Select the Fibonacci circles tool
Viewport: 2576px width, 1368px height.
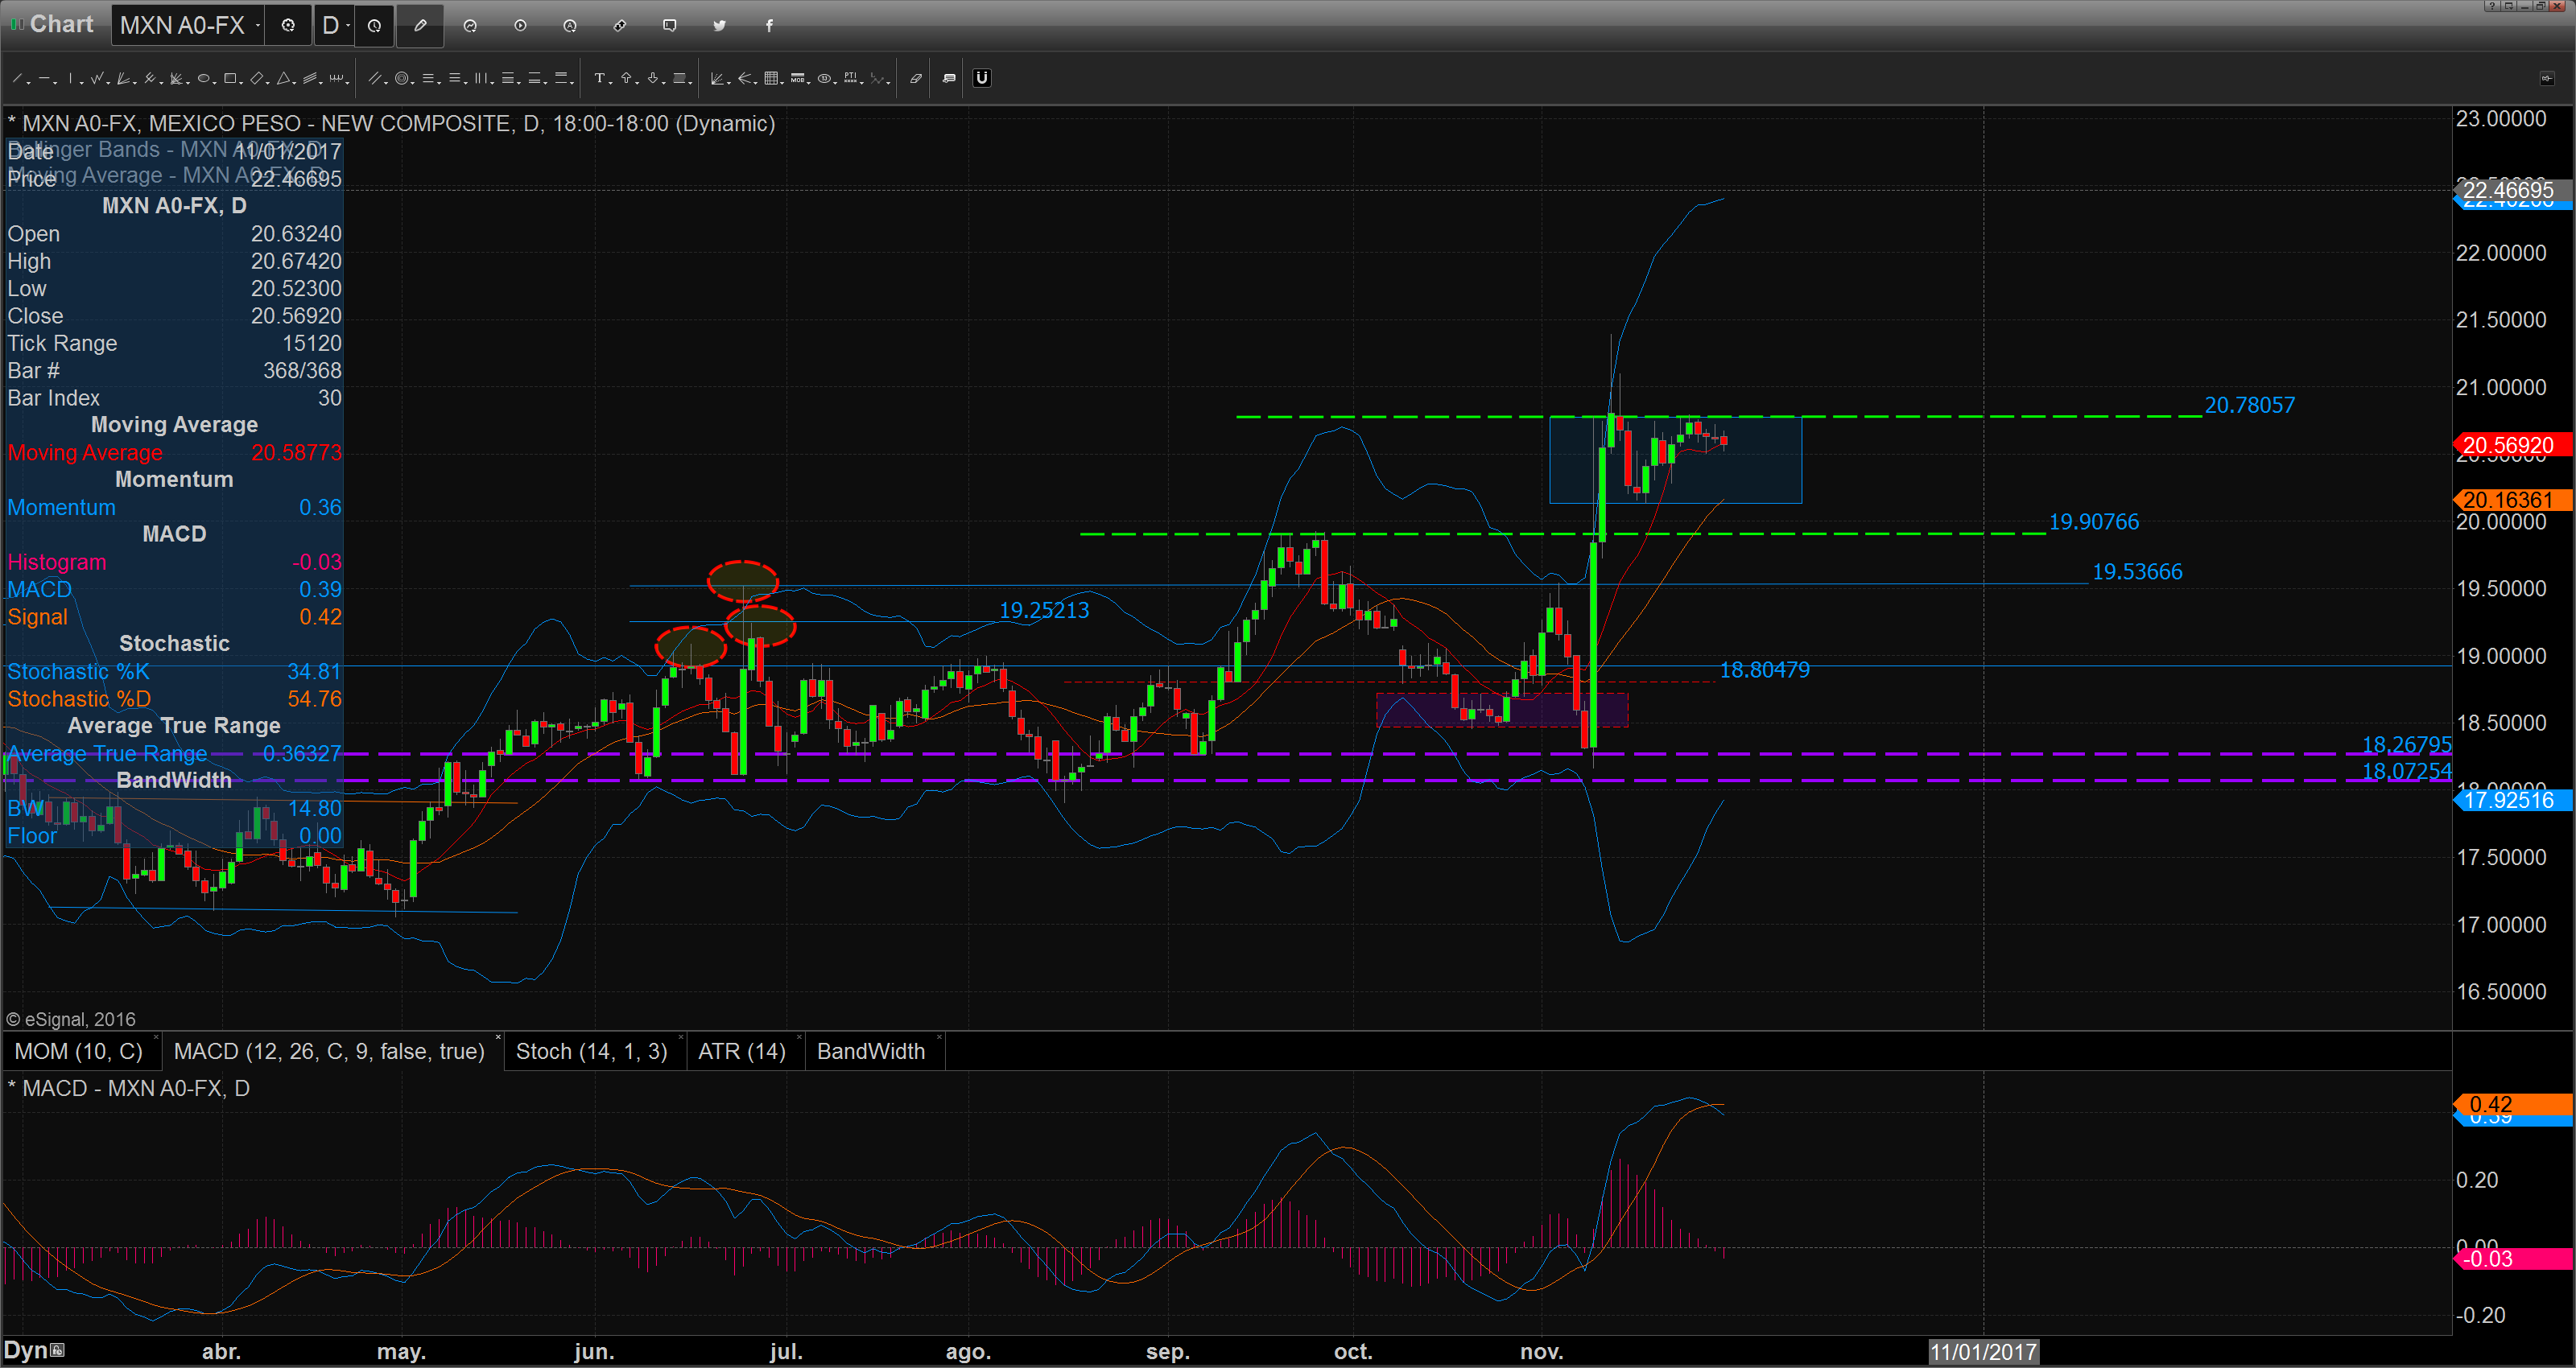point(402,78)
